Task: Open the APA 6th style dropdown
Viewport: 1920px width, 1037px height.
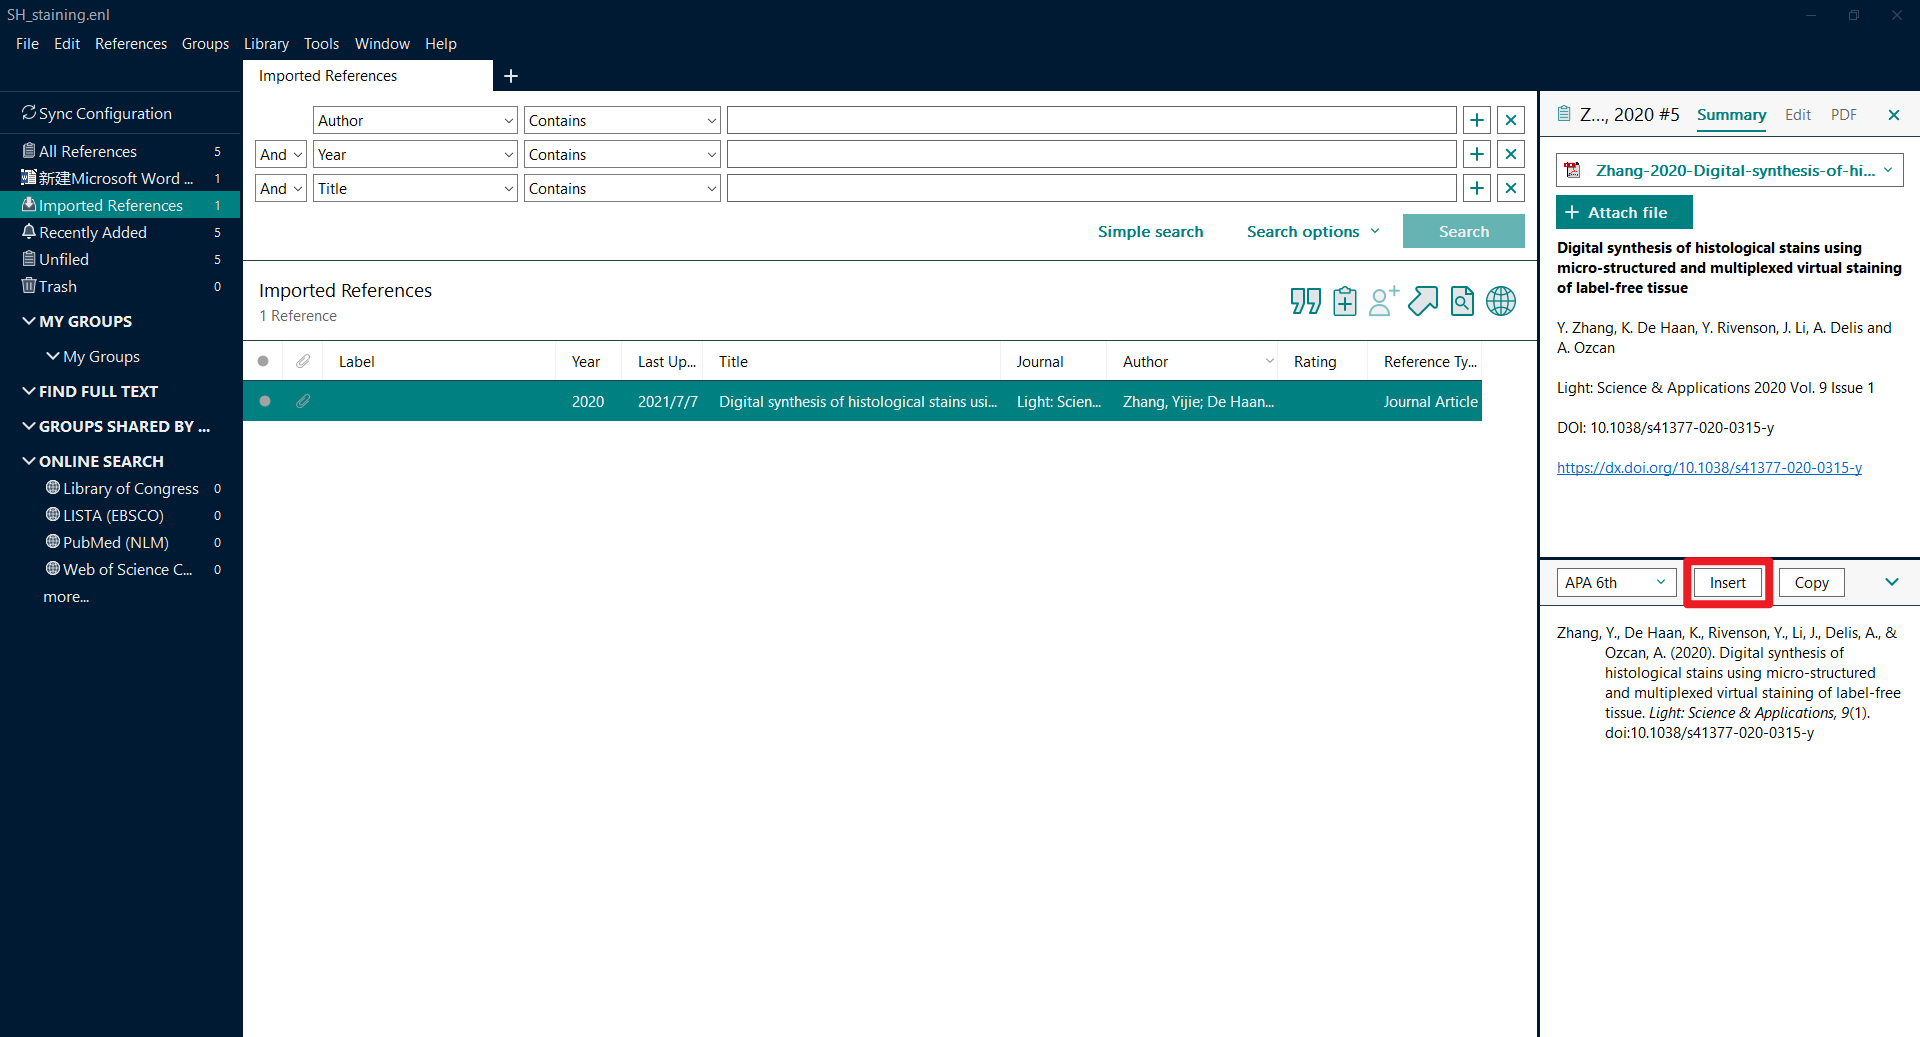Action: click(1616, 583)
